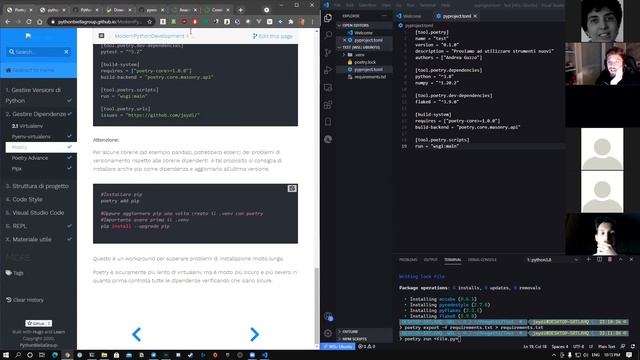This screenshot has height=360, width=640.
Task: Open Extensions view in VS Code activity bar
Action: 328,105
